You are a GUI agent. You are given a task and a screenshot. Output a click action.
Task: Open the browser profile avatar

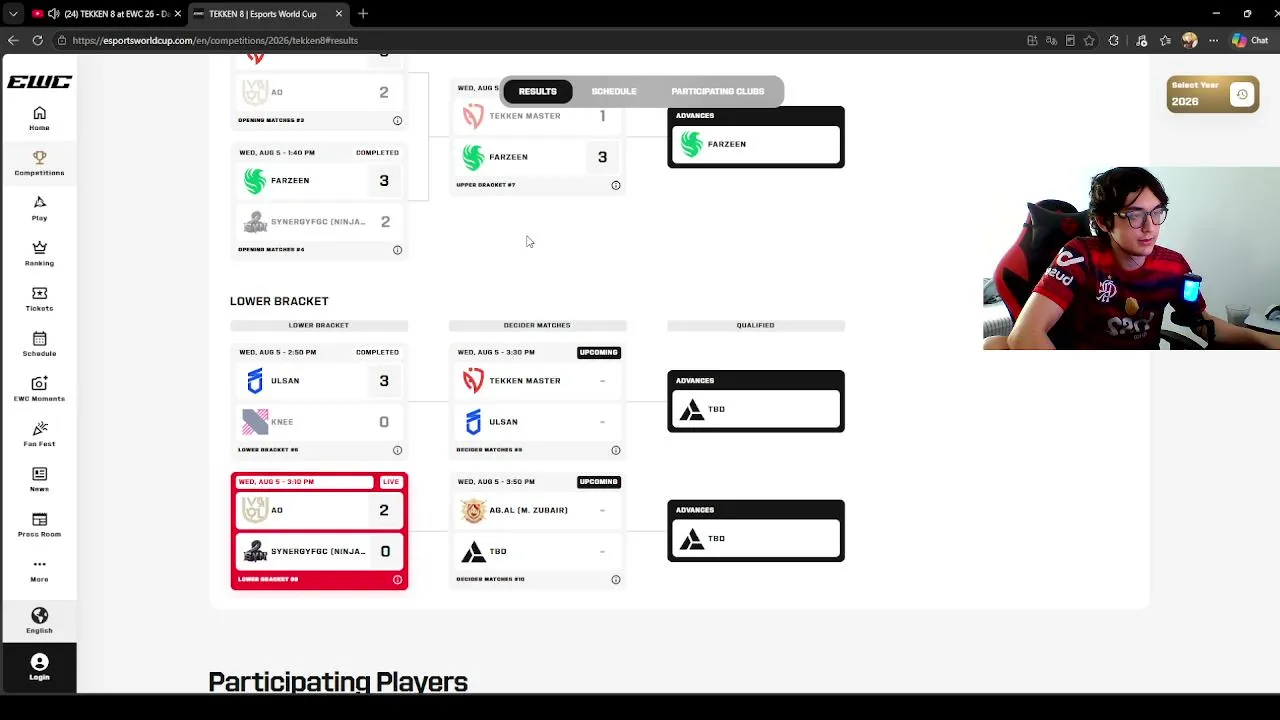tap(1189, 40)
